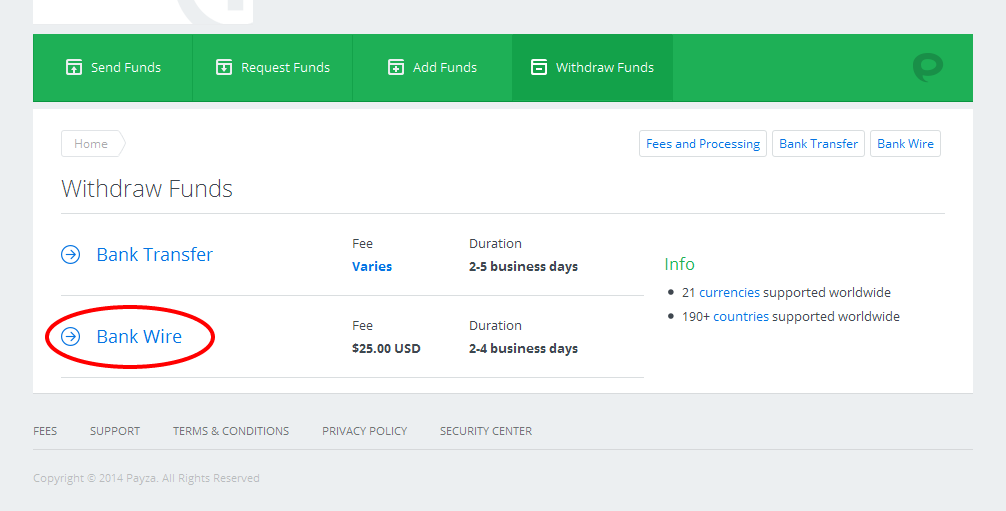1006x511 pixels.
Task: Click the copyright 2014 Payza text
Action: 146,478
